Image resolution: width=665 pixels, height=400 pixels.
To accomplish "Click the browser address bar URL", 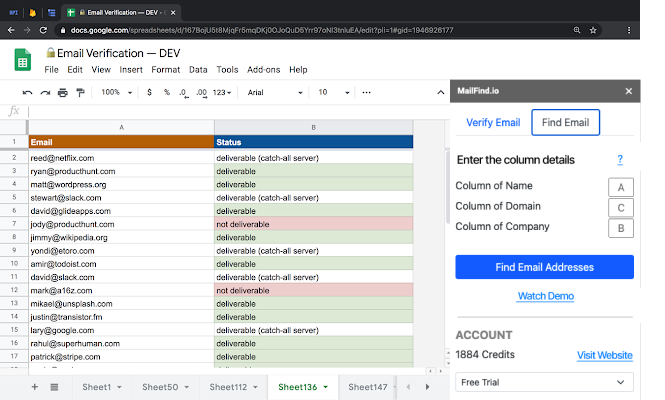I will pos(262,30).
